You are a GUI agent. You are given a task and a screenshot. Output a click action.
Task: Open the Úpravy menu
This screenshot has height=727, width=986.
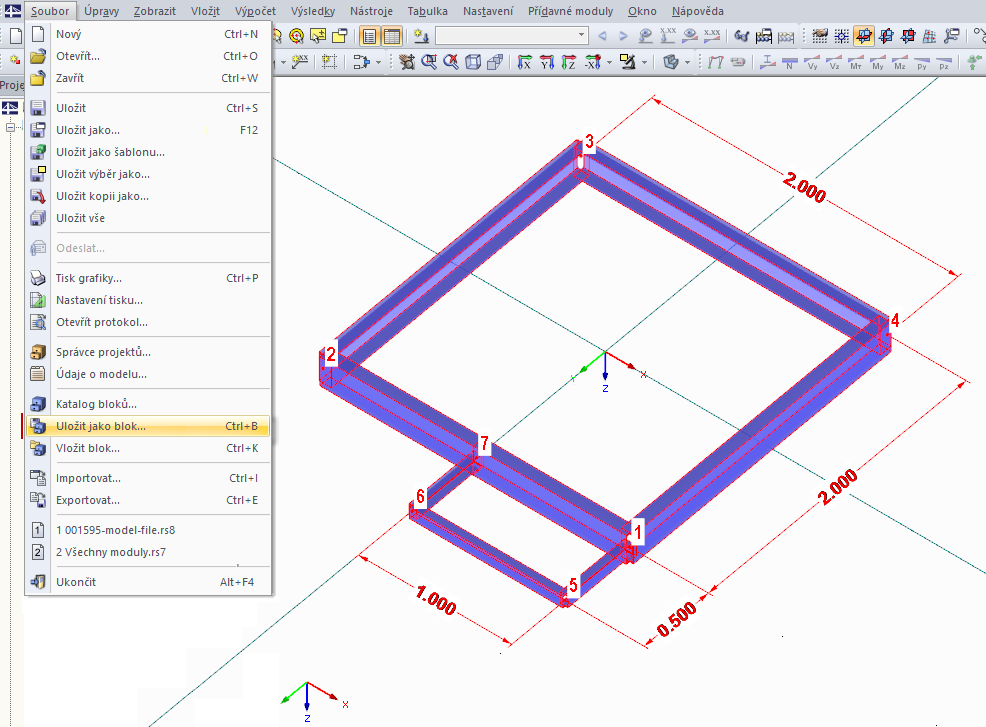tap(101, 11)
